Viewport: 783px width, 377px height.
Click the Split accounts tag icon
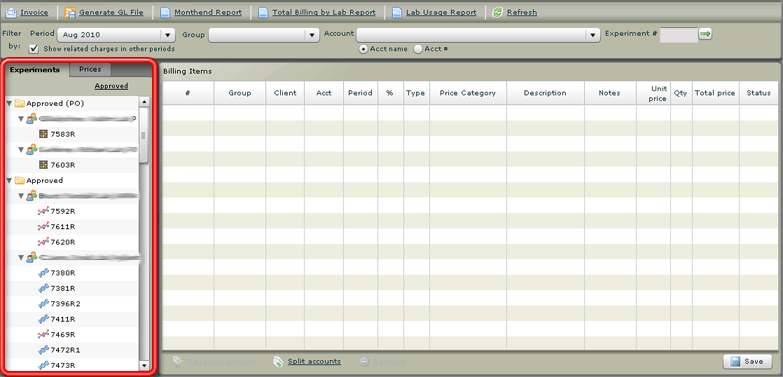point(279,362)
